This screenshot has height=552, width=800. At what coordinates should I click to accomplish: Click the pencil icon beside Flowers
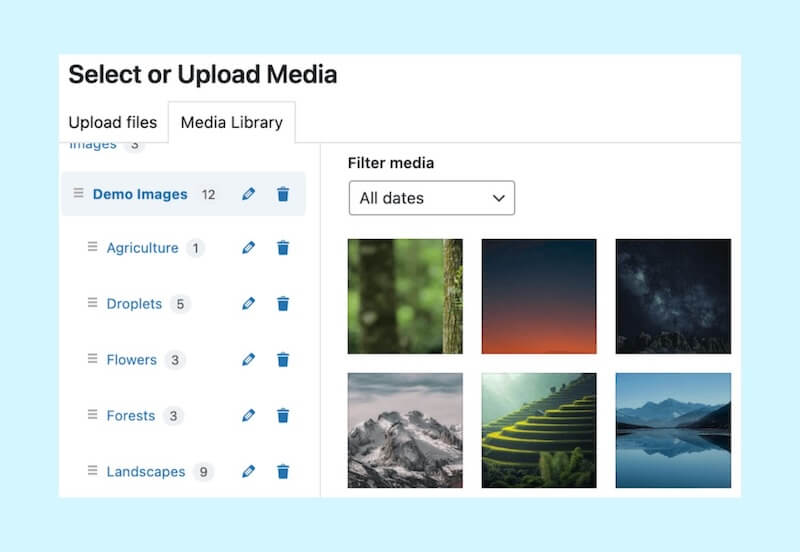tap(249, 360)
